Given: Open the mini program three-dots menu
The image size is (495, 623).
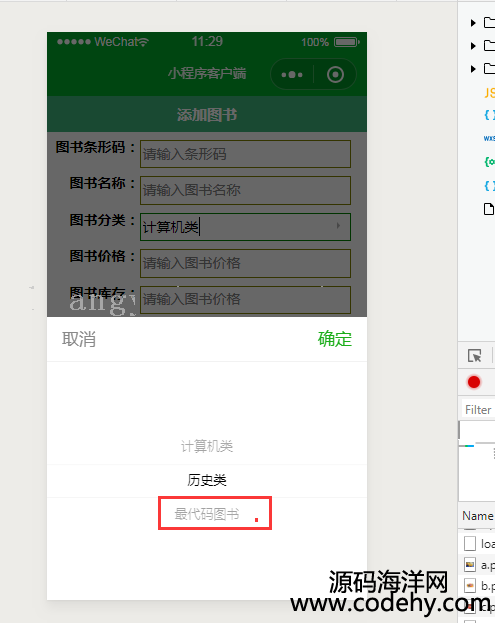Looking at the screenshot, I should pos(292,75).
